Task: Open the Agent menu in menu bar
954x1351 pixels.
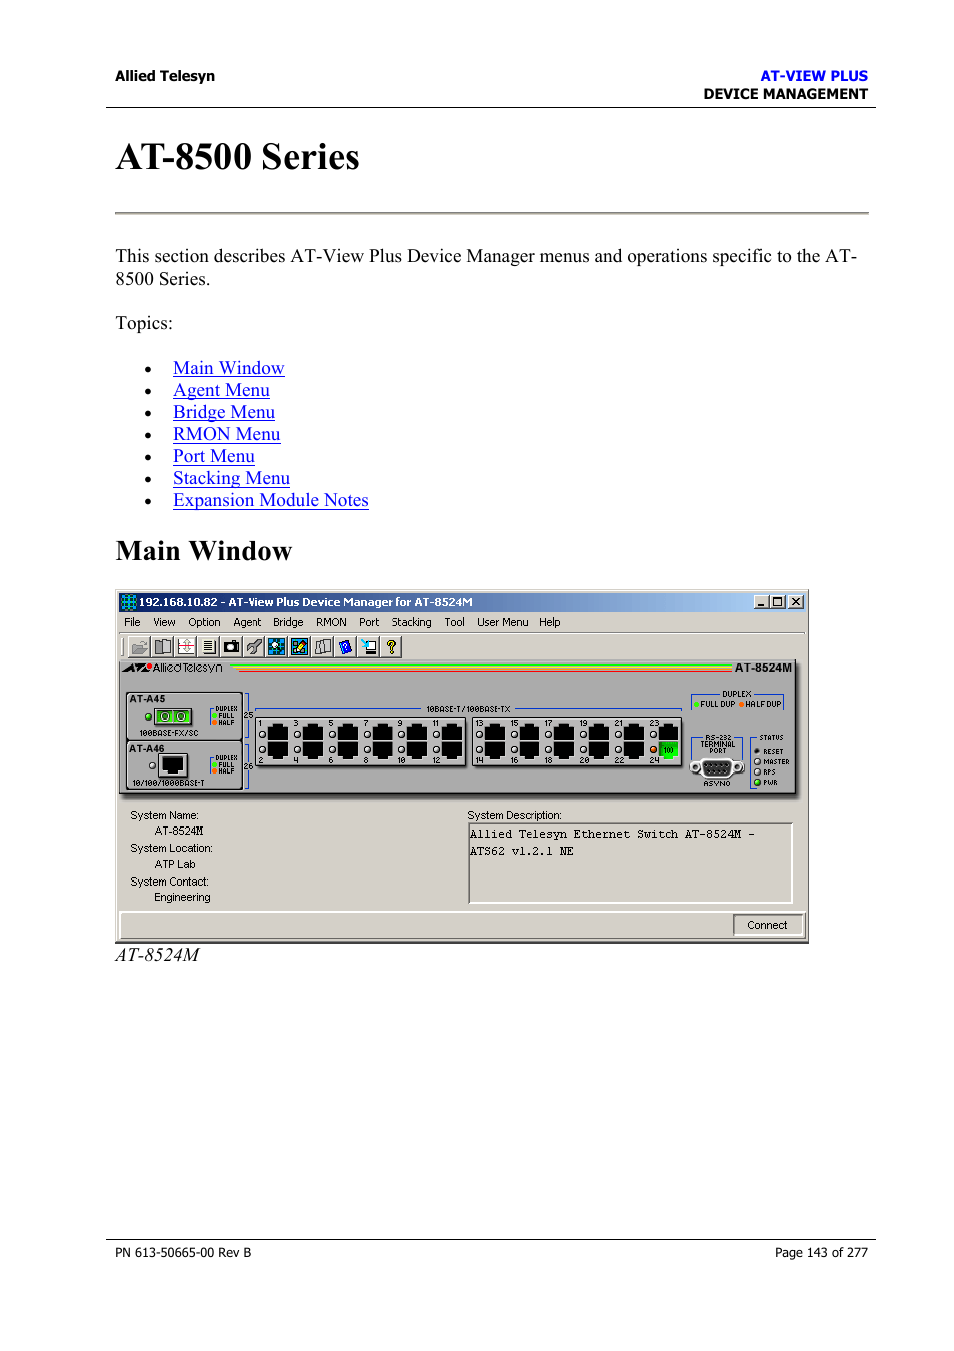Action: (247, 622)
